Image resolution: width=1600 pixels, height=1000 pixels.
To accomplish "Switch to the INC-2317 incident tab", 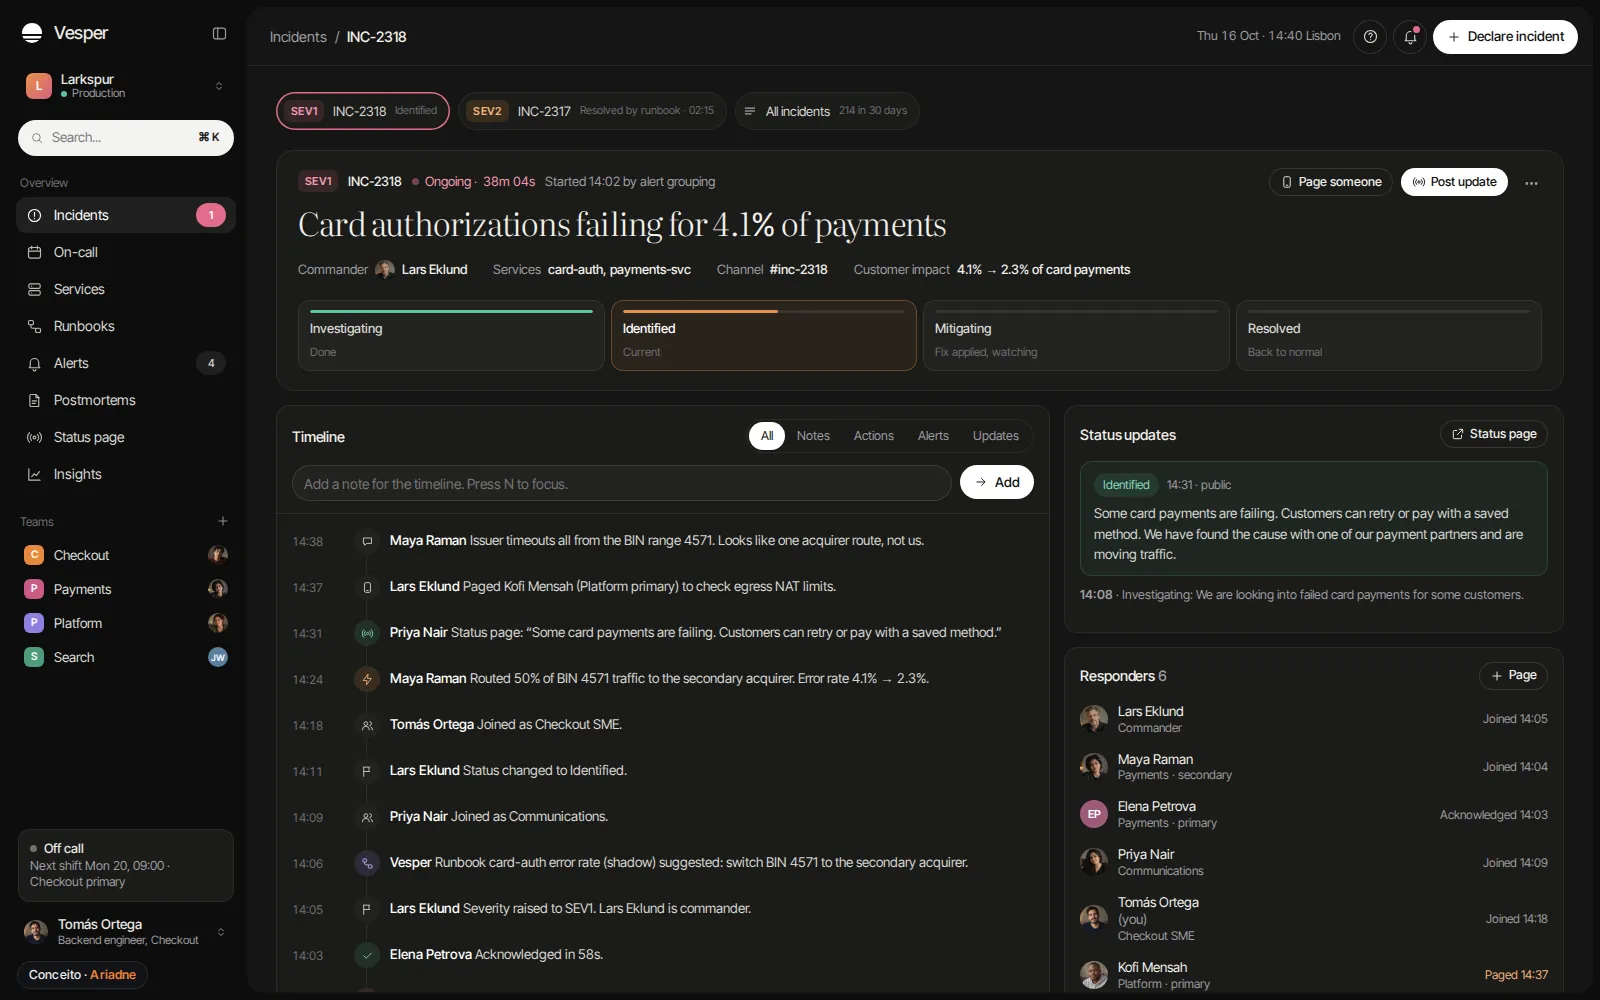I will (x=594, y=111).
